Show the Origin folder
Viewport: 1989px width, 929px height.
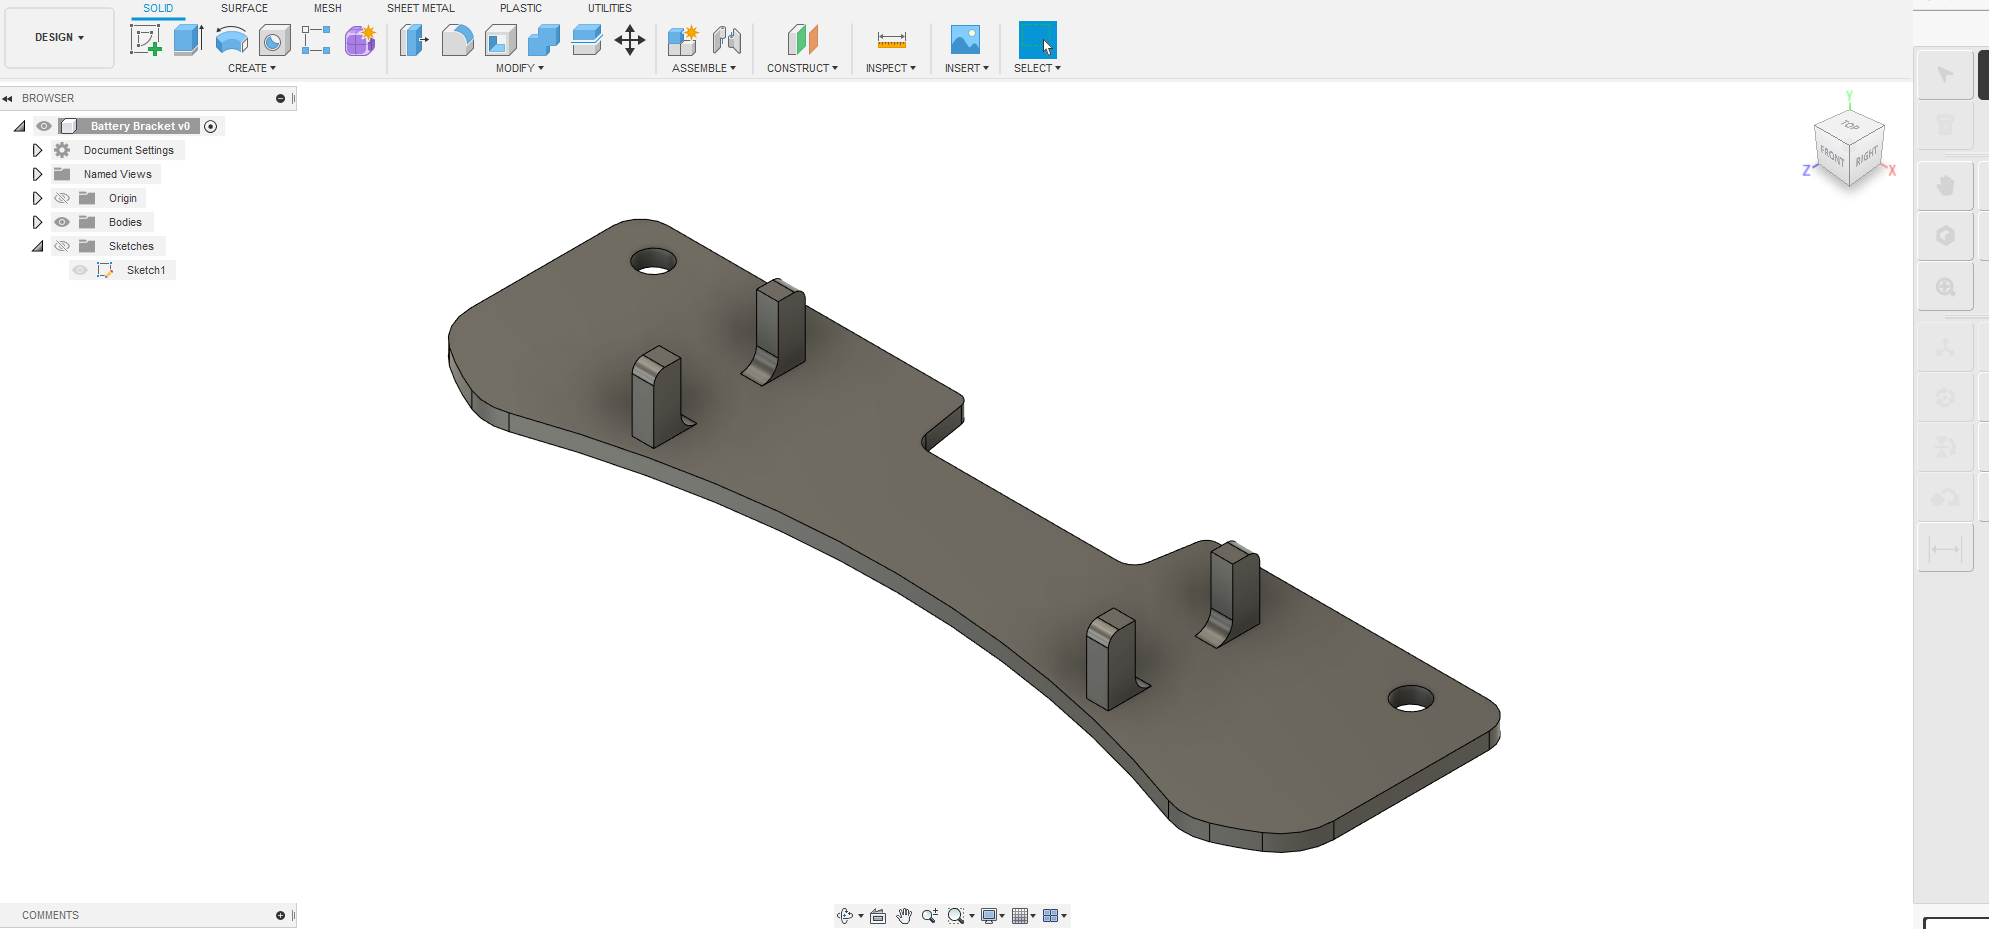[x=62, y=197]
